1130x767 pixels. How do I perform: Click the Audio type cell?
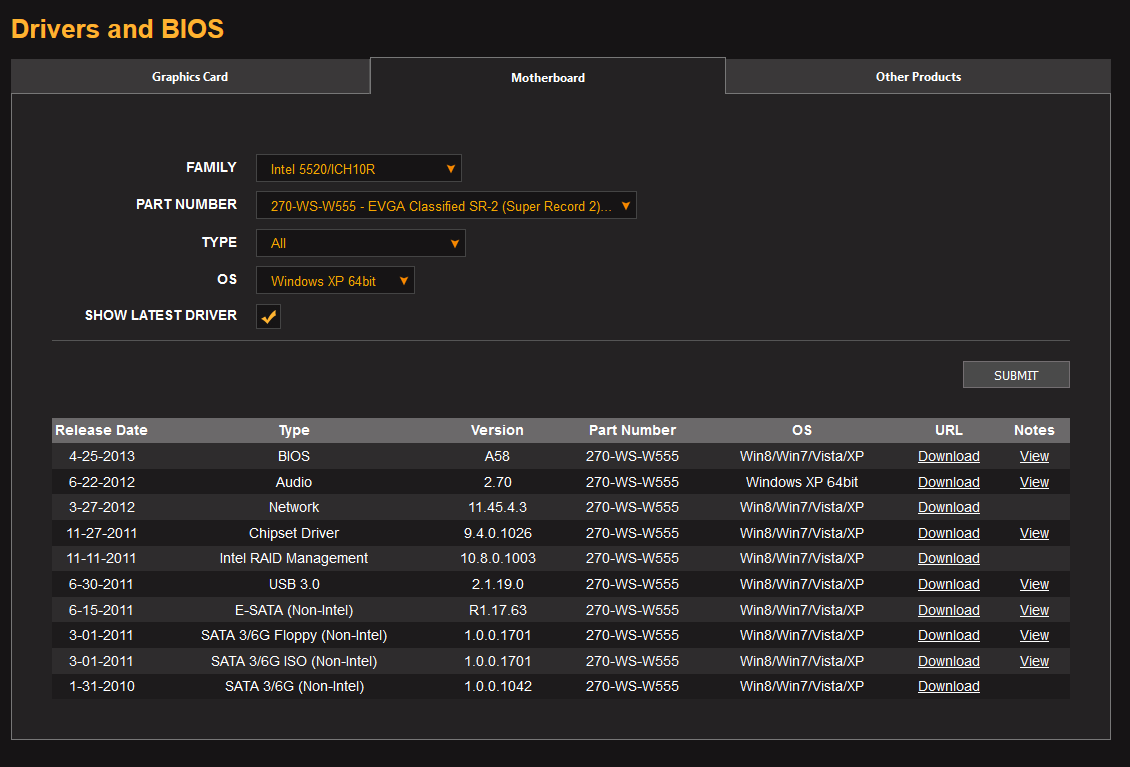pos(294,482)
